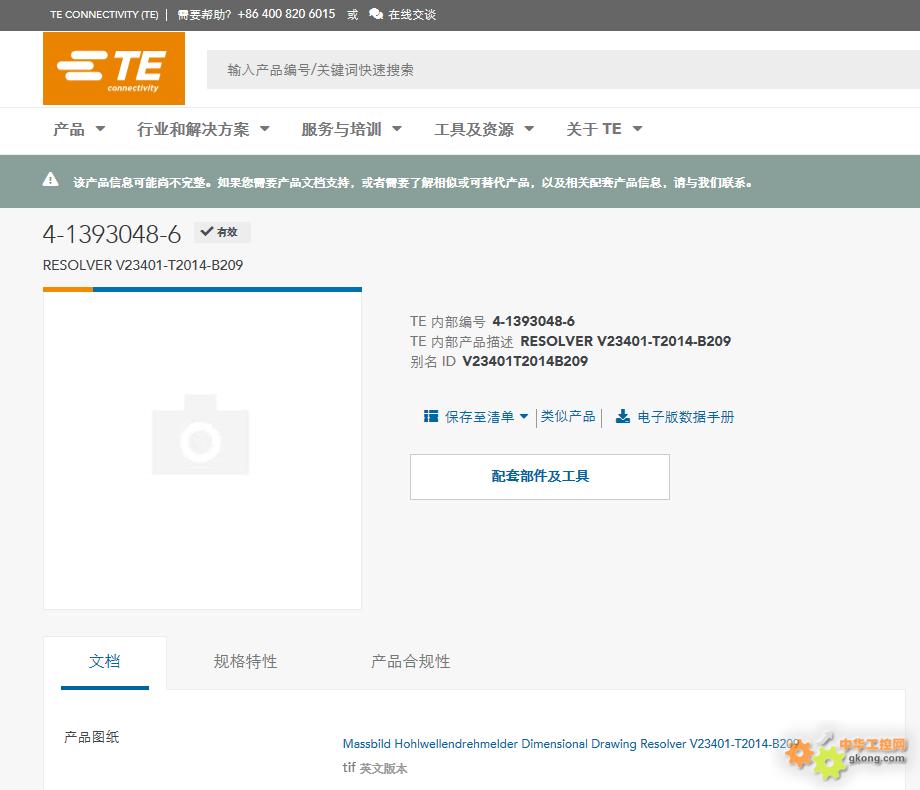
Task: Download the 电子版数据手册 link
Action: 685,417
